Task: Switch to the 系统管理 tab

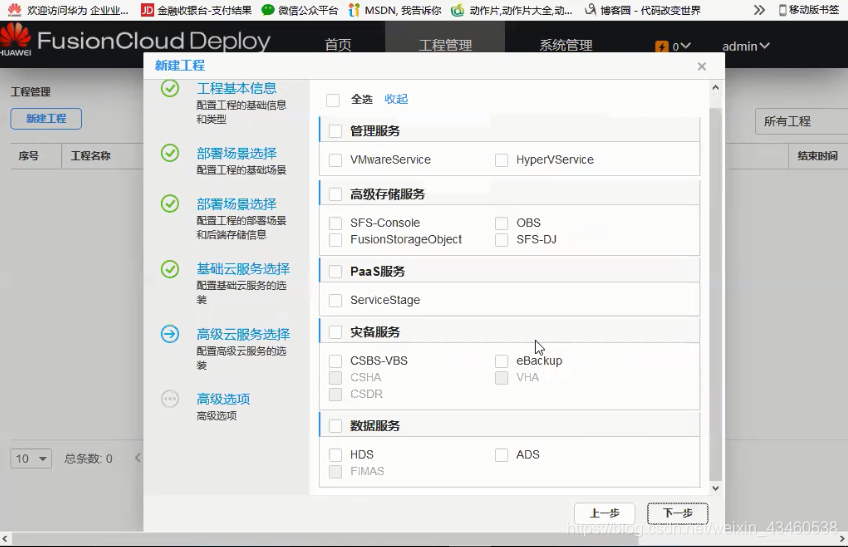Action: [x=566, y=45]
